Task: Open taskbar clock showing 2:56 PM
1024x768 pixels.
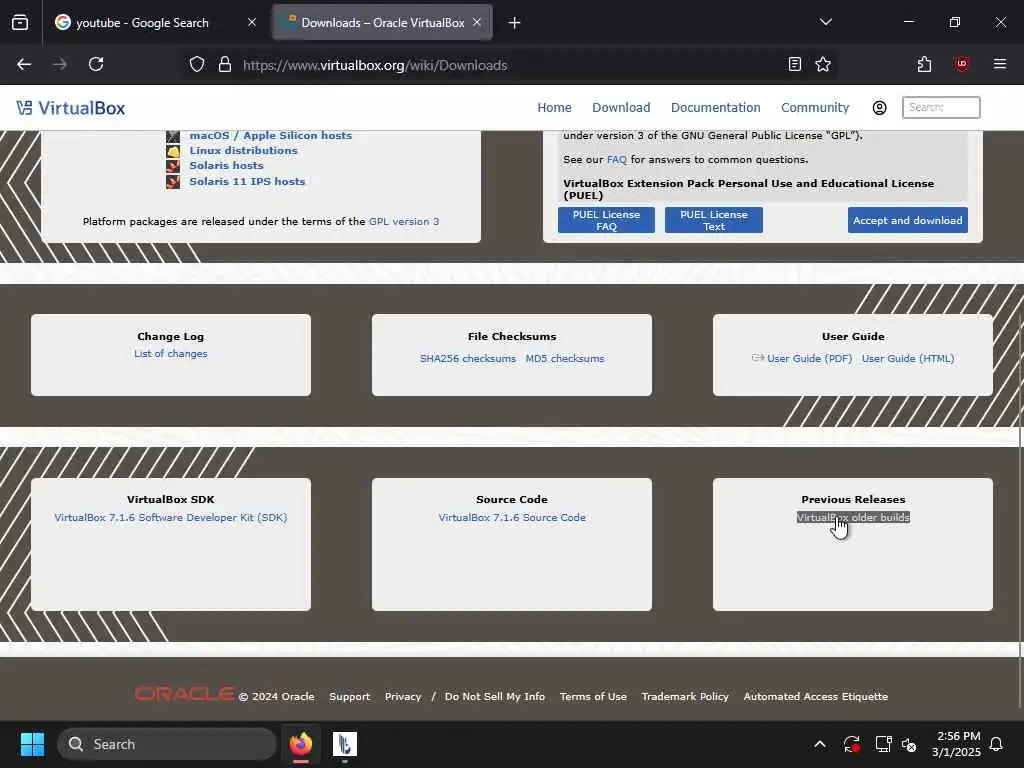Action: pyautogui.click(x=955, y=744)
